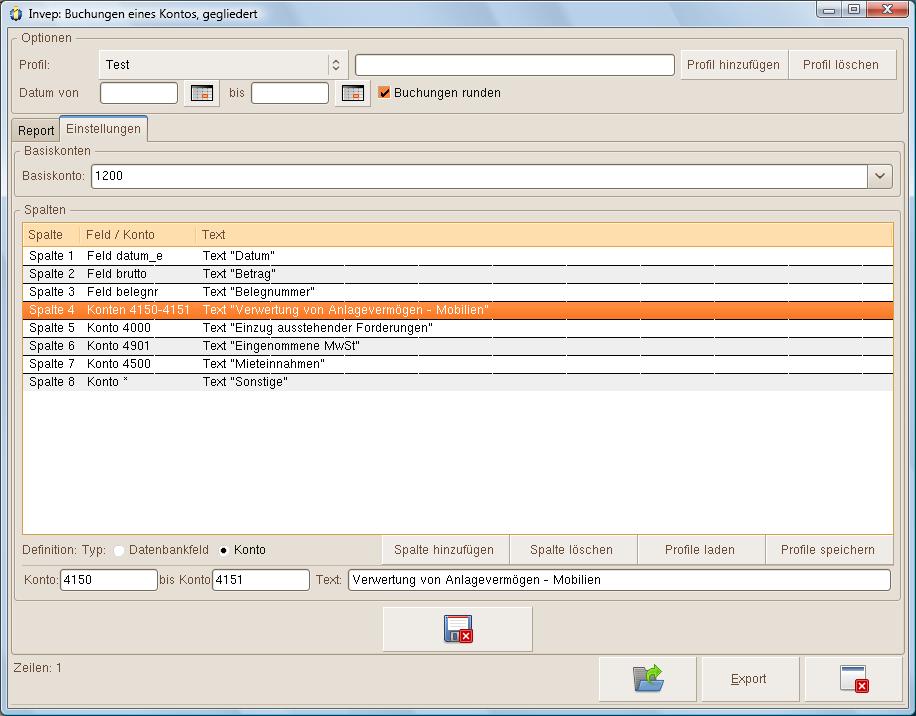Click the Text field with Verwertung von Anlagevermögen

(619, 580)
